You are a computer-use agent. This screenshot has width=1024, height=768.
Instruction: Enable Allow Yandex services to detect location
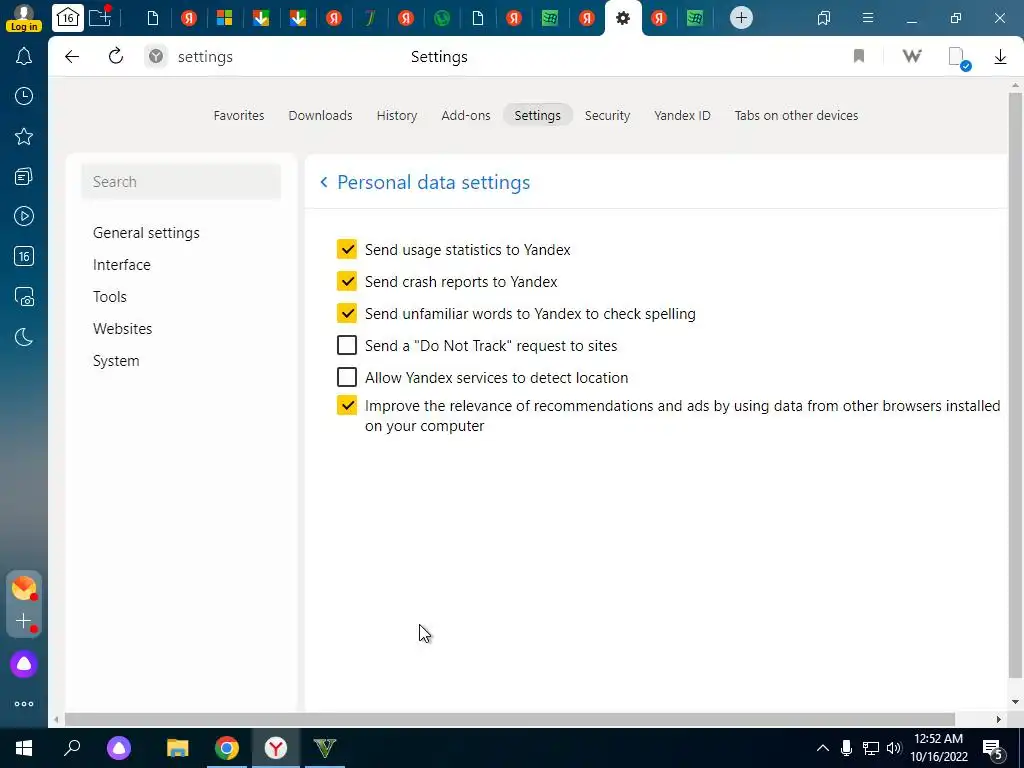pyautogui.click(x=347, y=377)
